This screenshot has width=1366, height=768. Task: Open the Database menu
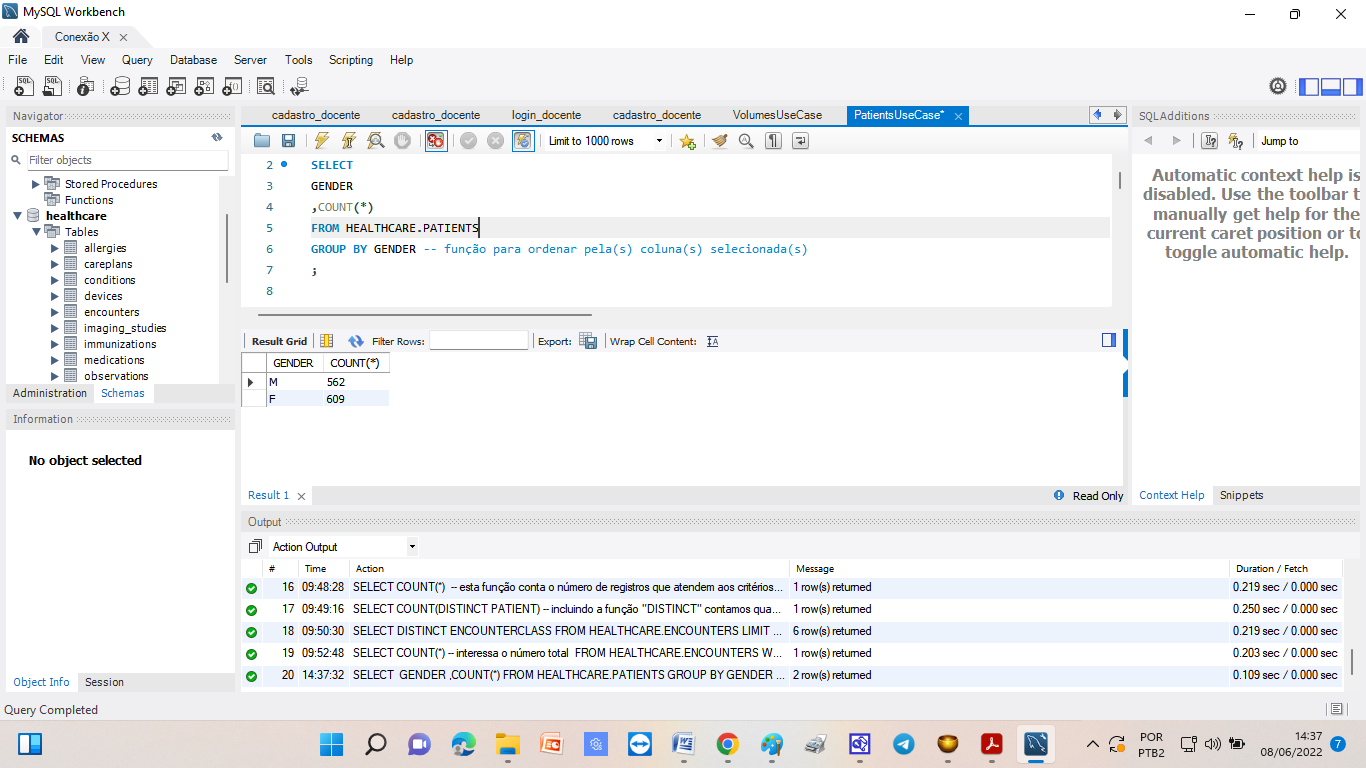pos(193,60)
